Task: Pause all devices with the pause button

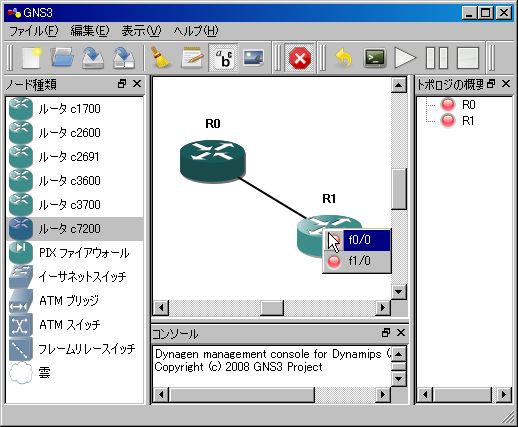Action: point(437,58)
